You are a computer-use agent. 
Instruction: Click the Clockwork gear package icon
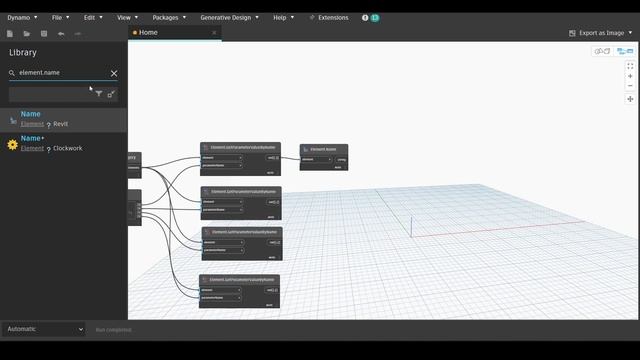point(13,144)
